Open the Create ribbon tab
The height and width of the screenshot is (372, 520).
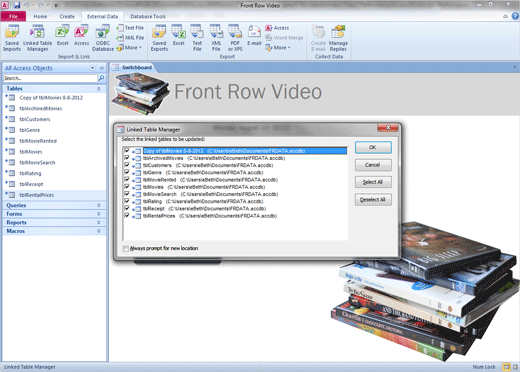[x=67, y=16]
